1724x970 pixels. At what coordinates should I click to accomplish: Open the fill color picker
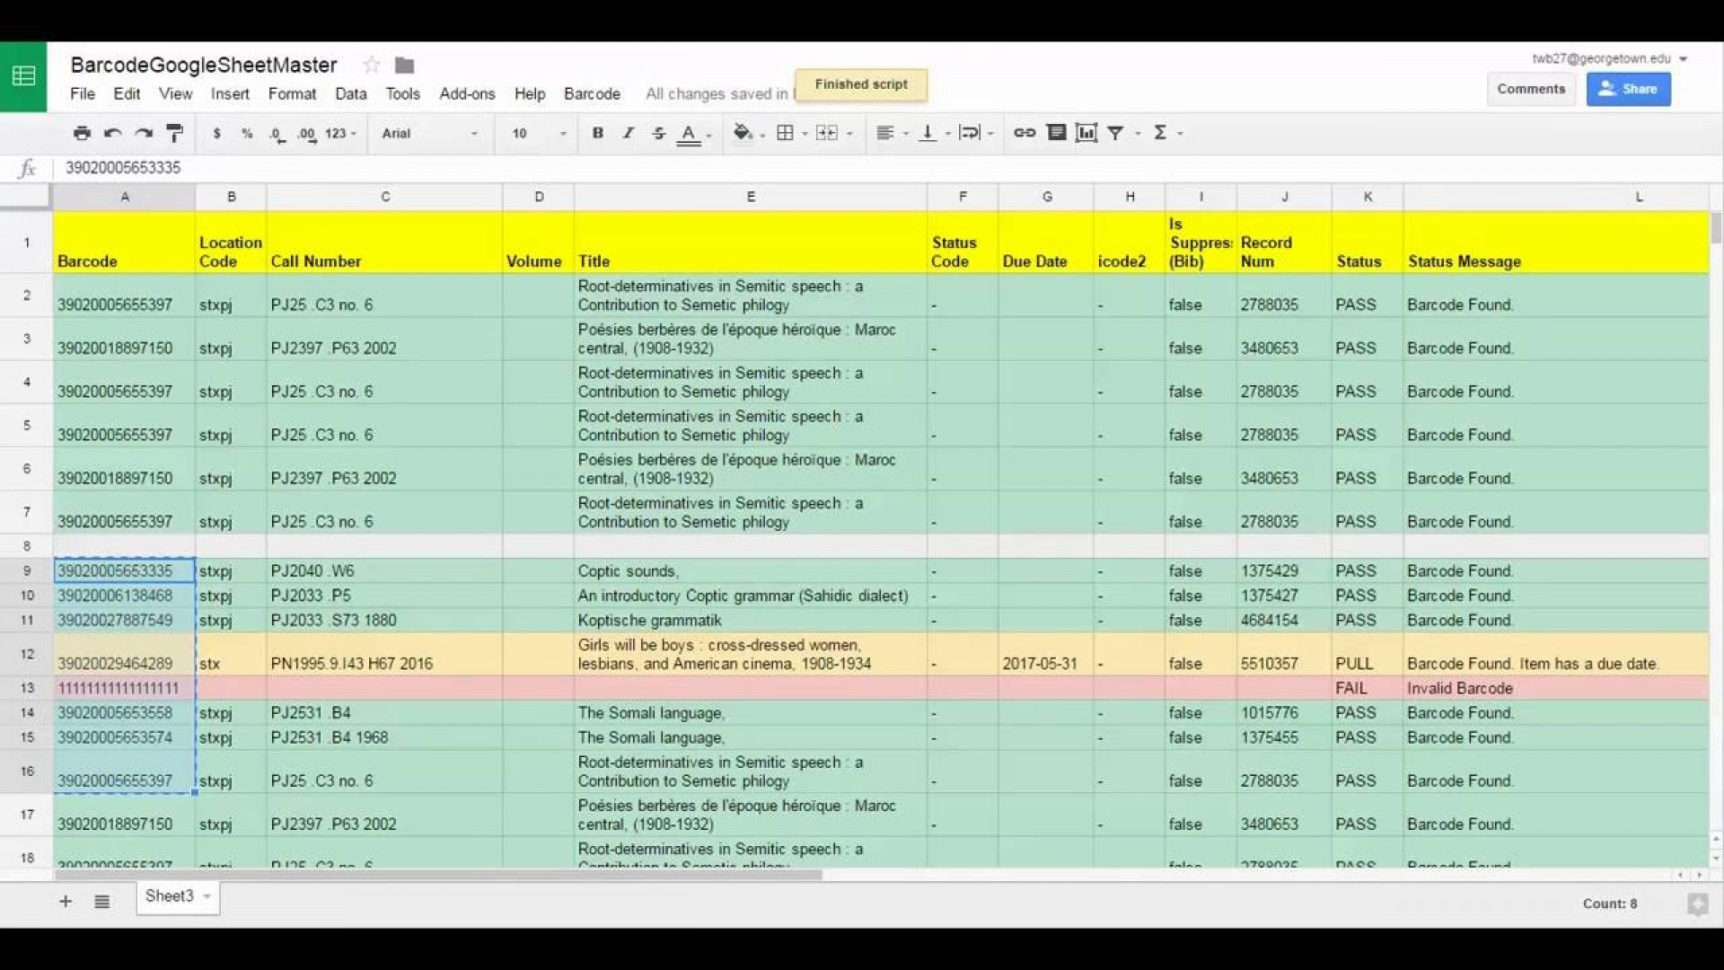pos(743,133)
